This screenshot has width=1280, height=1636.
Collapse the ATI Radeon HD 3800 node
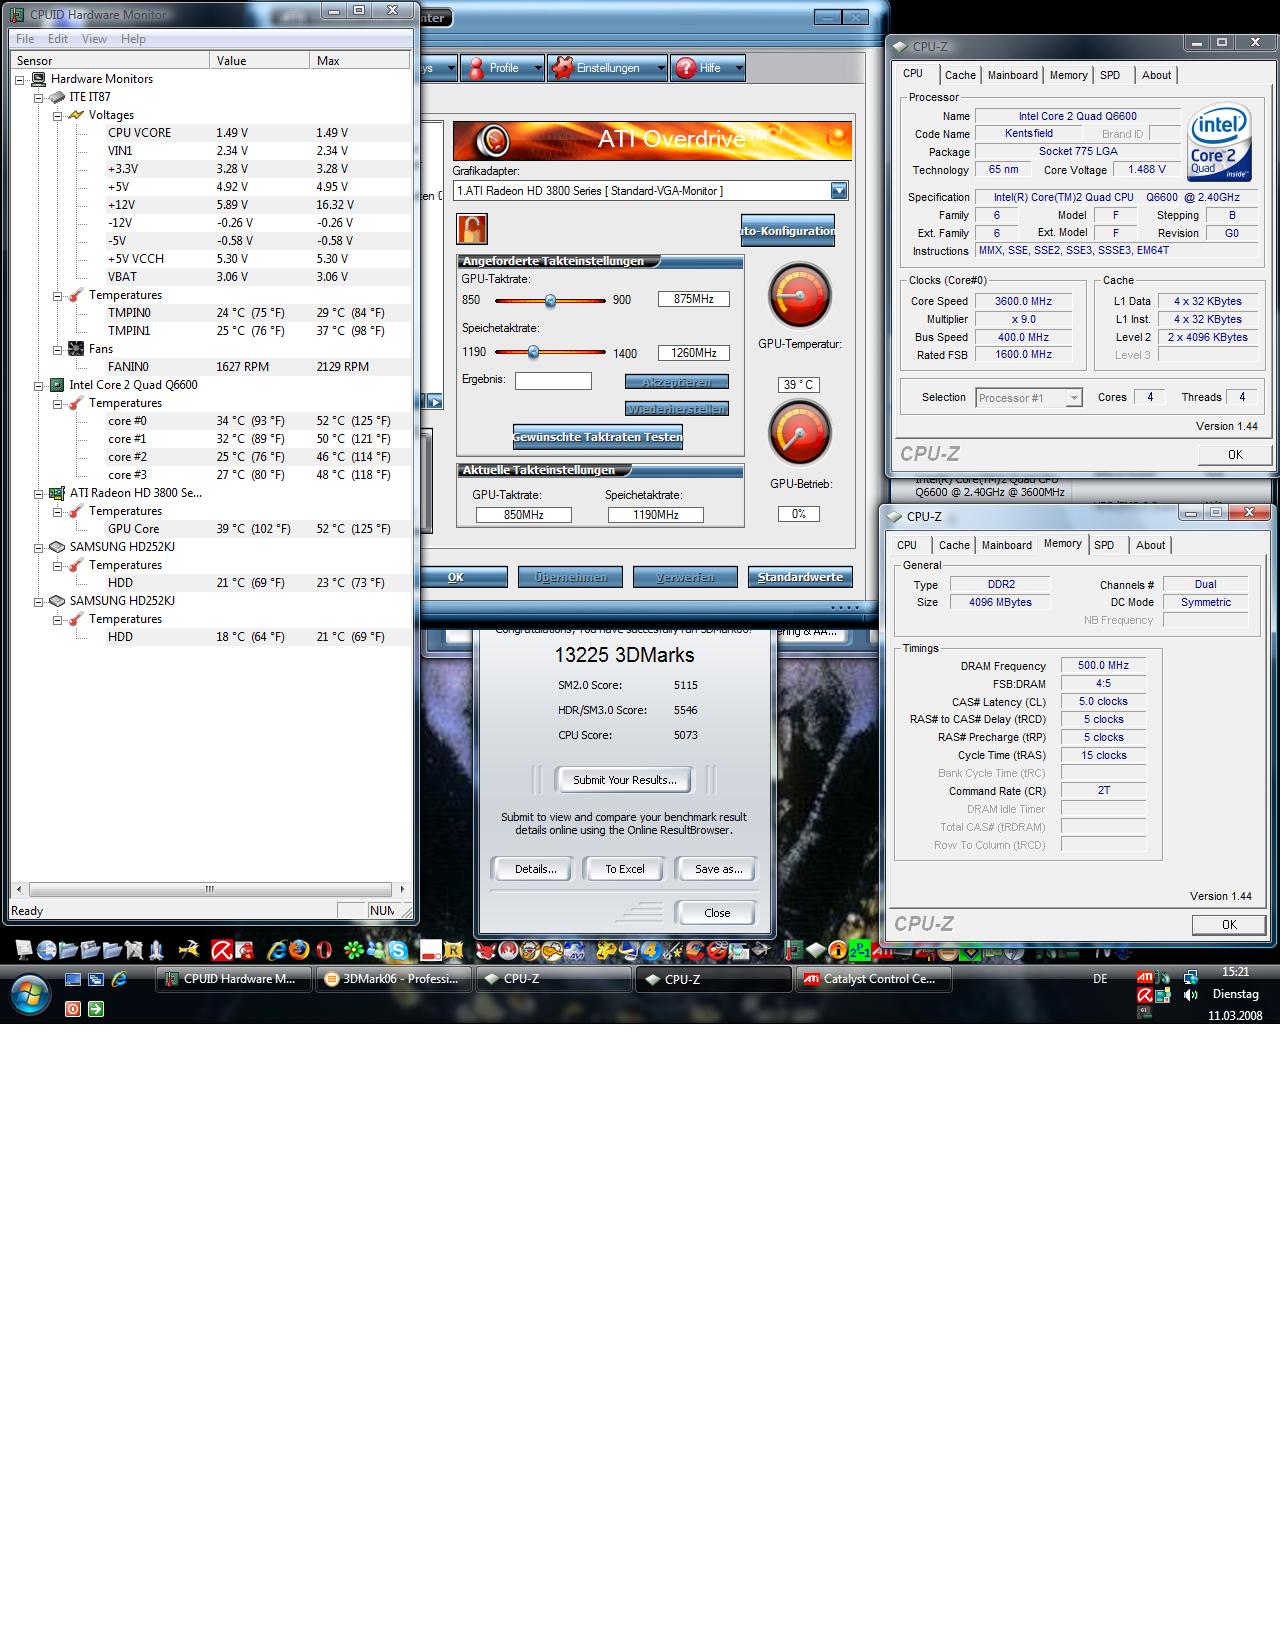coord(38,493)
